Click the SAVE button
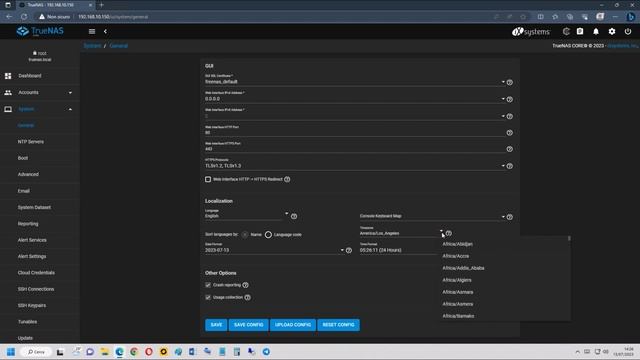The image size is (640, 360). 216,325
